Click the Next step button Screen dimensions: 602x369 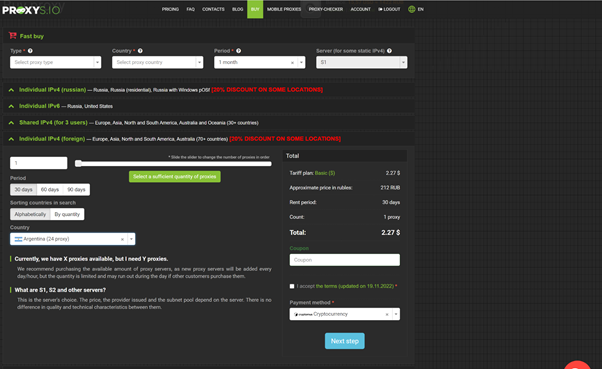click(x=345, y=341)
